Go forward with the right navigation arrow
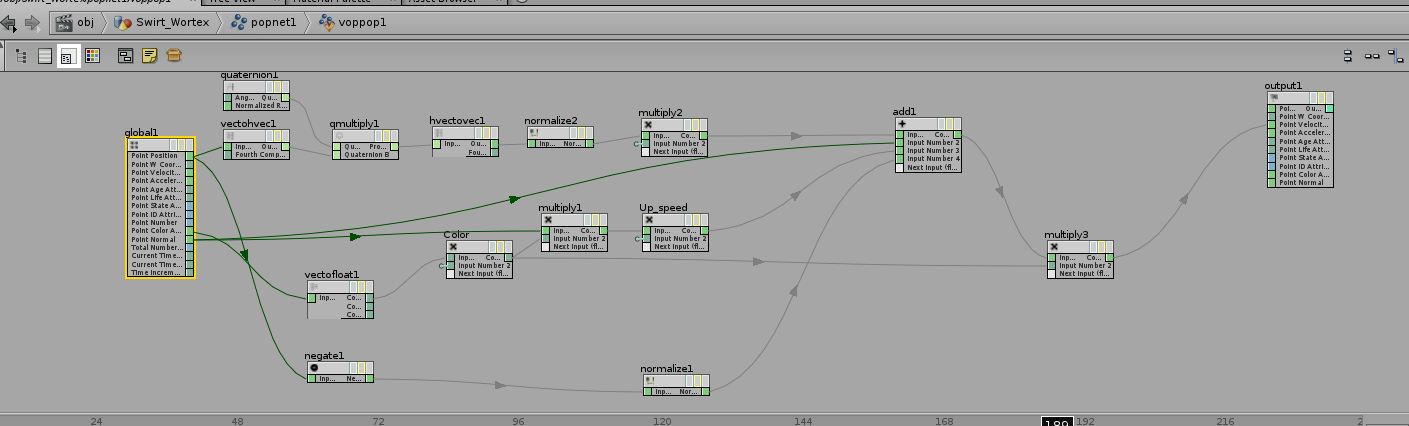This screenshot has height=426, width=1409. point(33,22)
